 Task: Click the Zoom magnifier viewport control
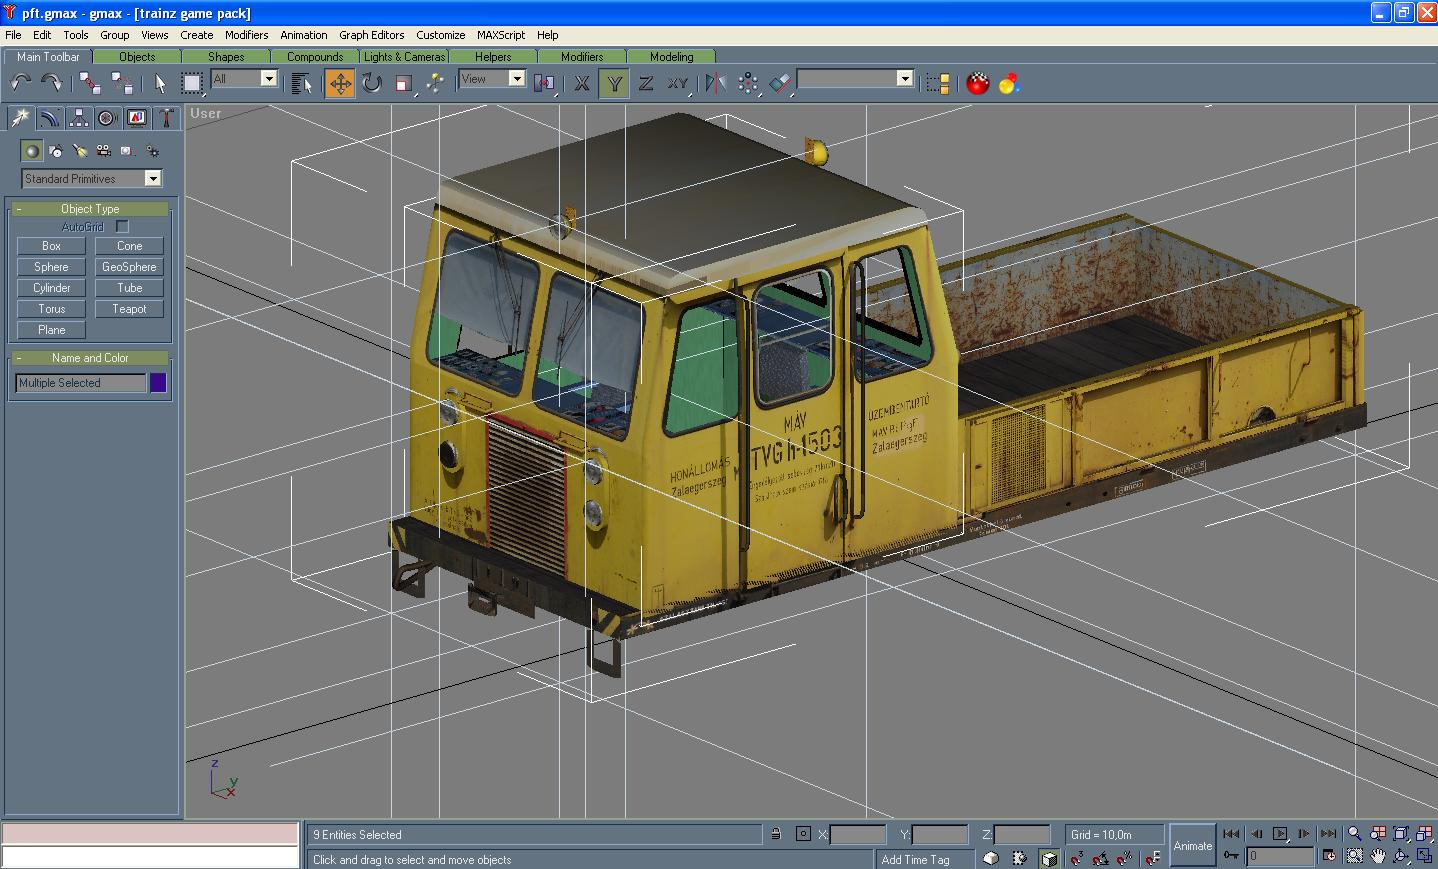(1354, 833)
